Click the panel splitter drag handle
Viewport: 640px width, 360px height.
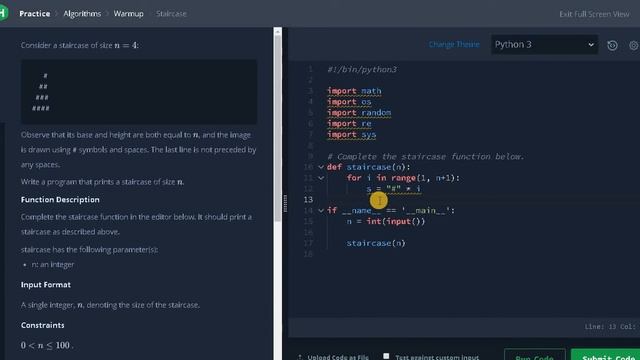[285, 203]
